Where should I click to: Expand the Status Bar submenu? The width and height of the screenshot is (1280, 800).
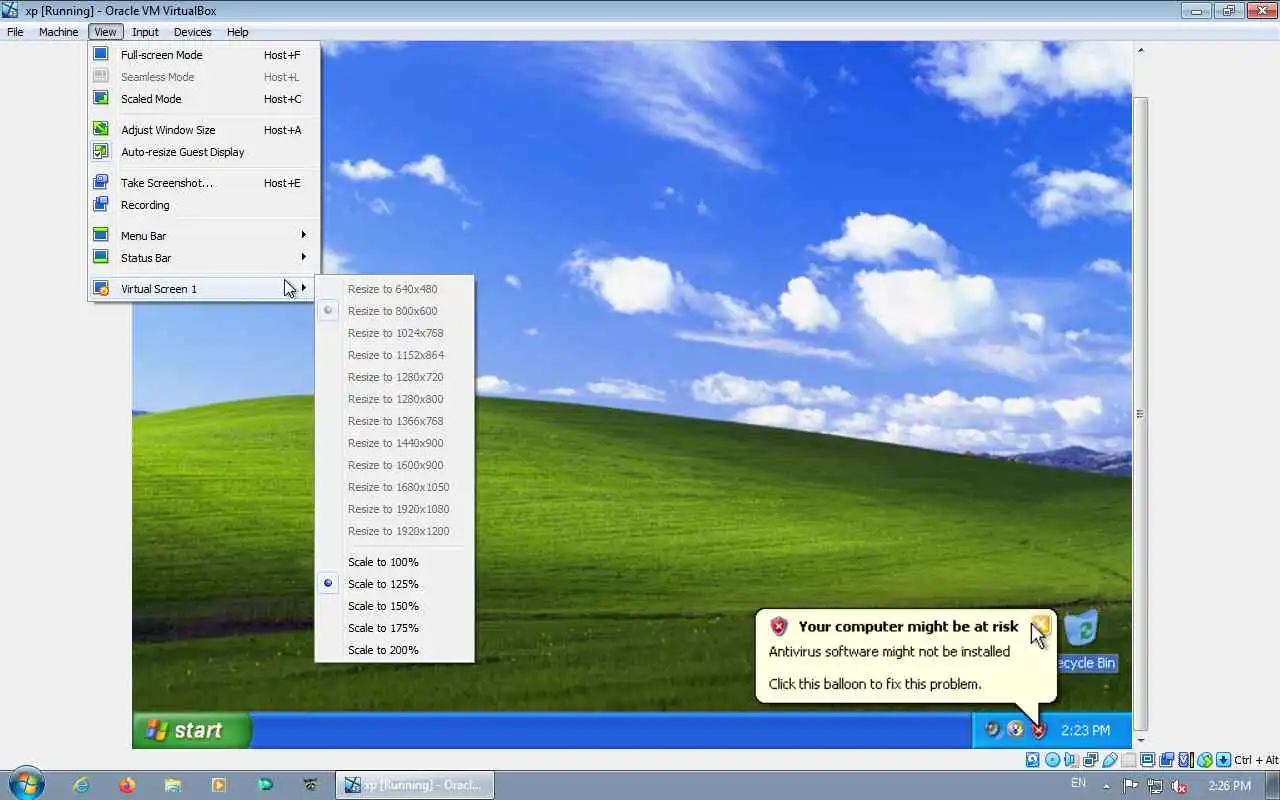pos(204,258)
